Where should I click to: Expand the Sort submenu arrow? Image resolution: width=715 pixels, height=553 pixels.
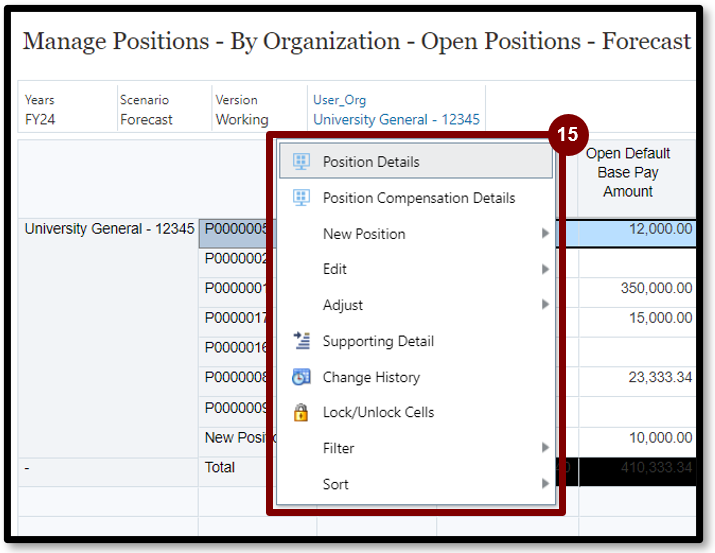(545, 484)
